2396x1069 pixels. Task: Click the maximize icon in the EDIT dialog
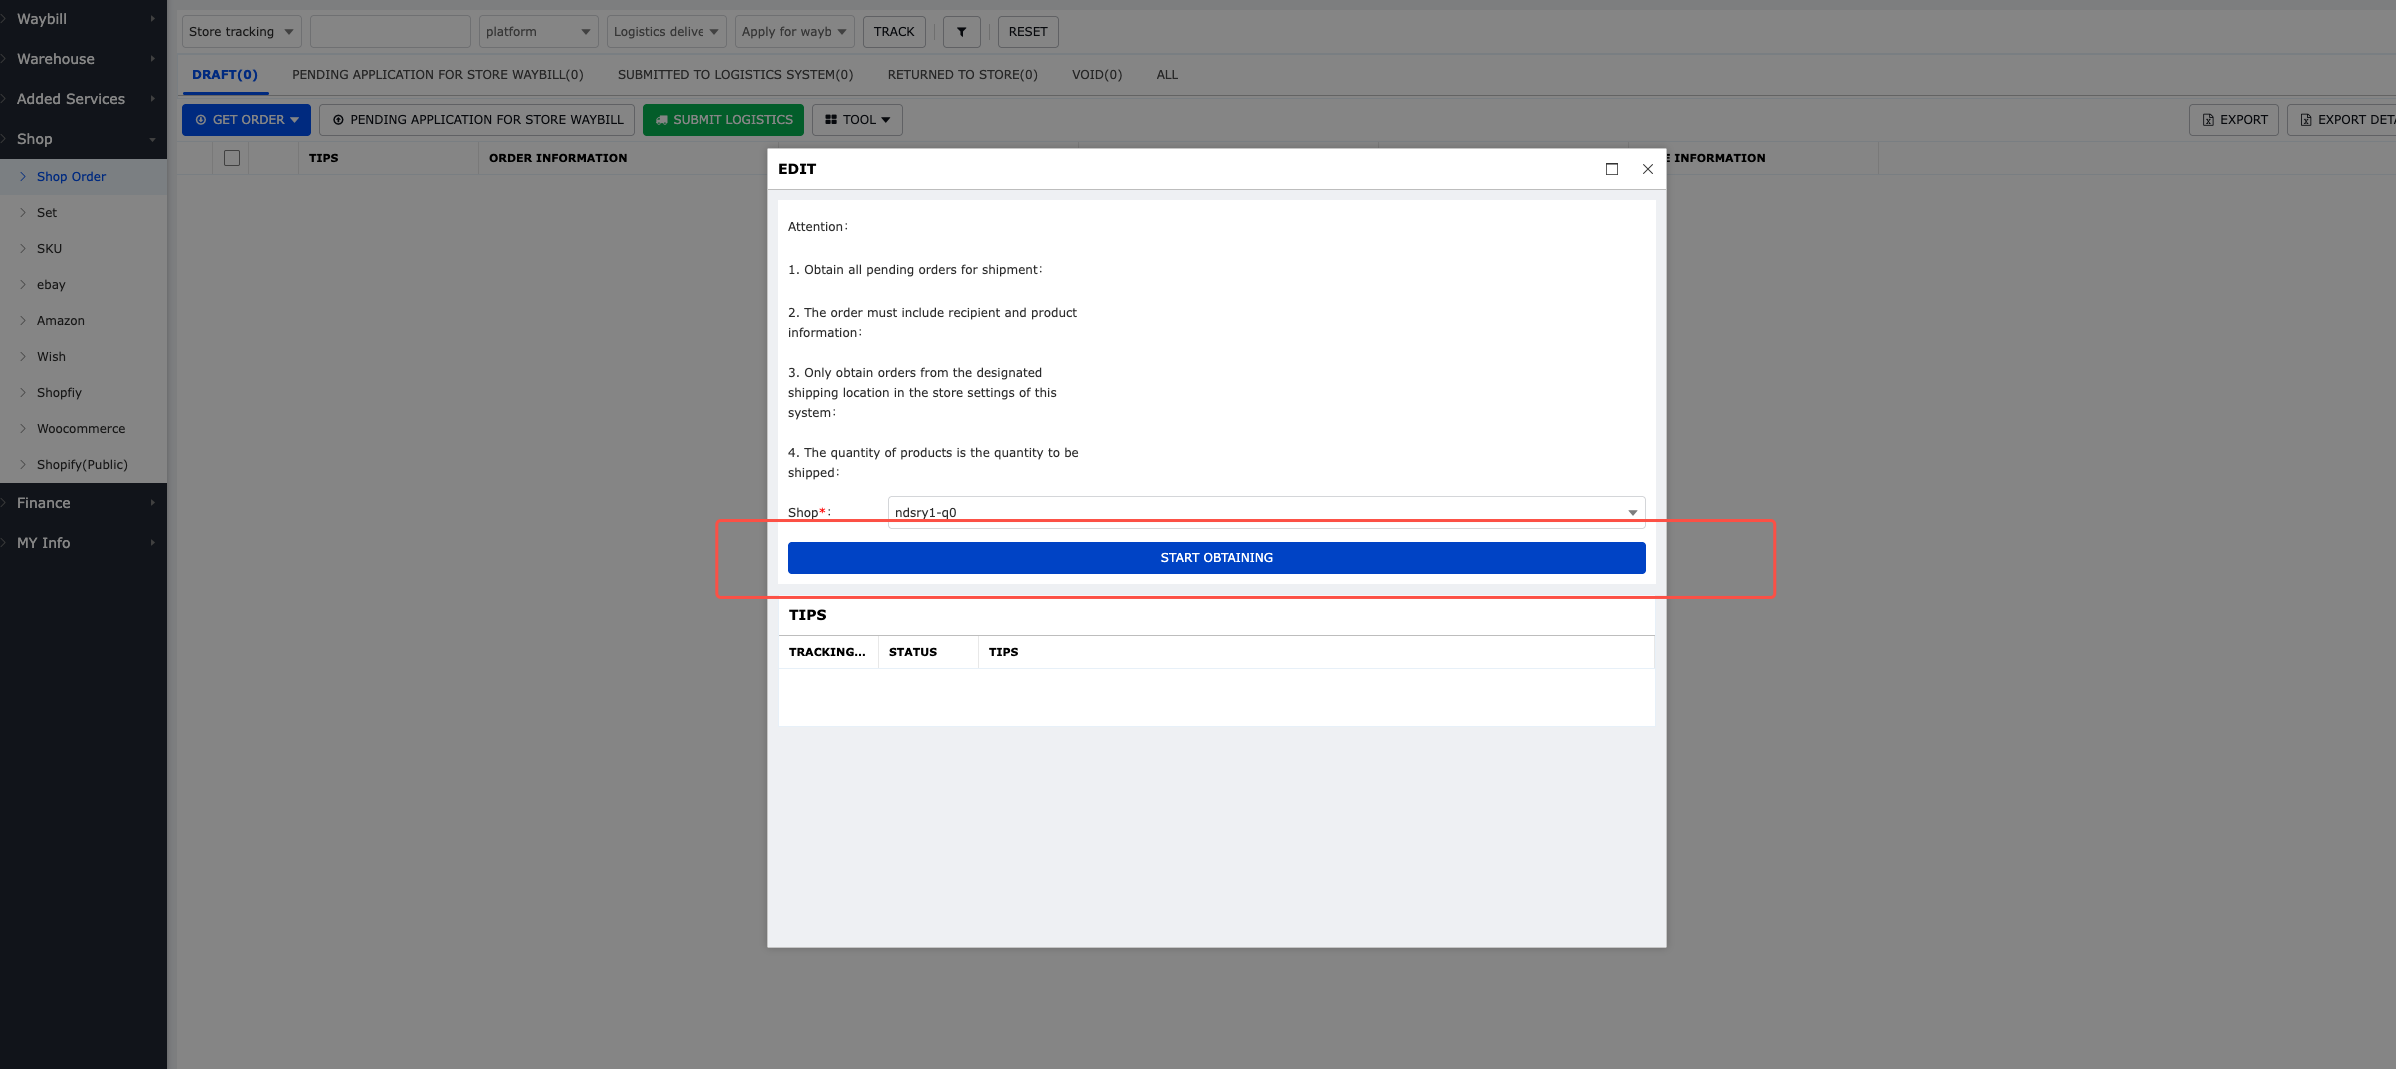coord(1612,169)
